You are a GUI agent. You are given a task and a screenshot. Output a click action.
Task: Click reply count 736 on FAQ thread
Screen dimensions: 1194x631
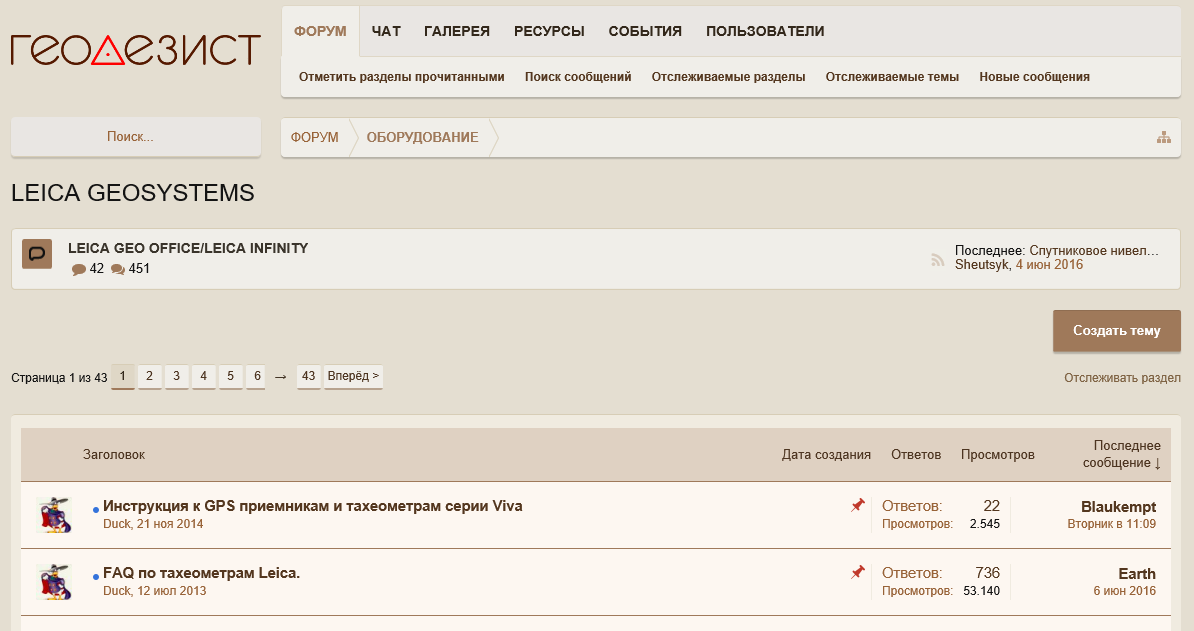pos(988,572)
